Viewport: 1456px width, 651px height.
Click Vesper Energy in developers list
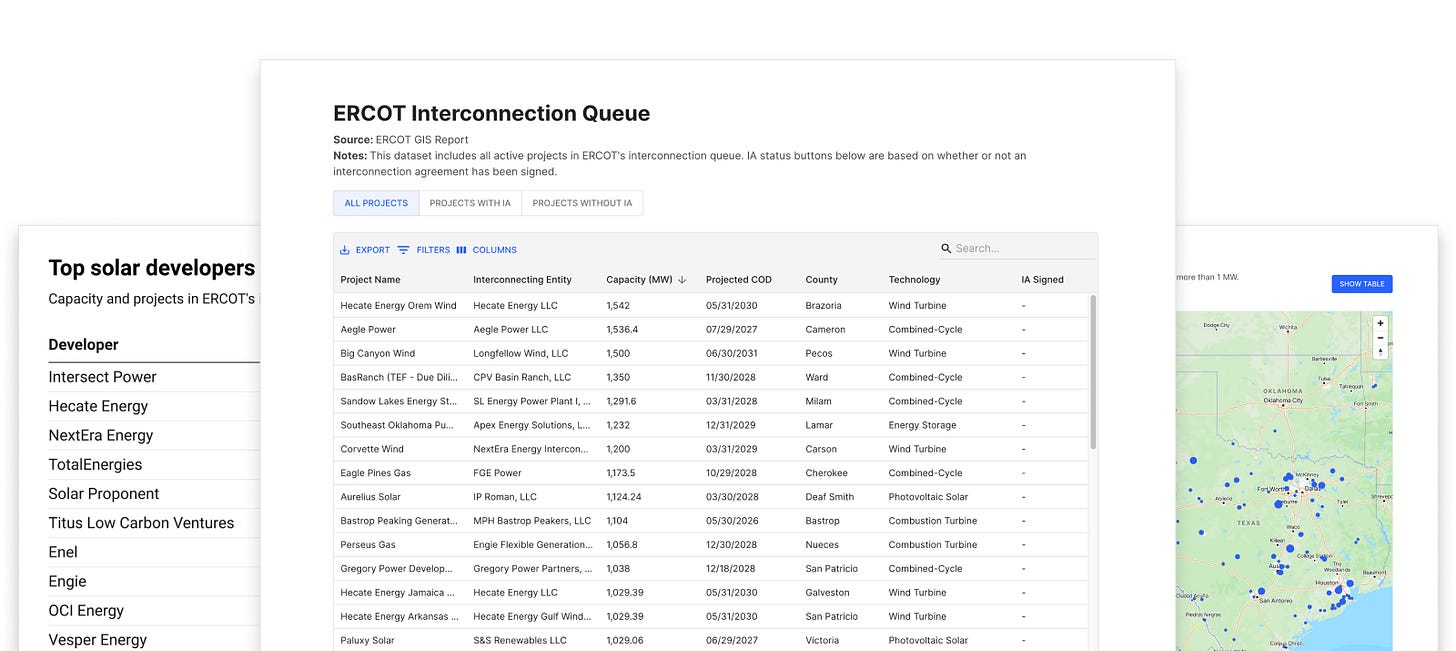[98, 640]
